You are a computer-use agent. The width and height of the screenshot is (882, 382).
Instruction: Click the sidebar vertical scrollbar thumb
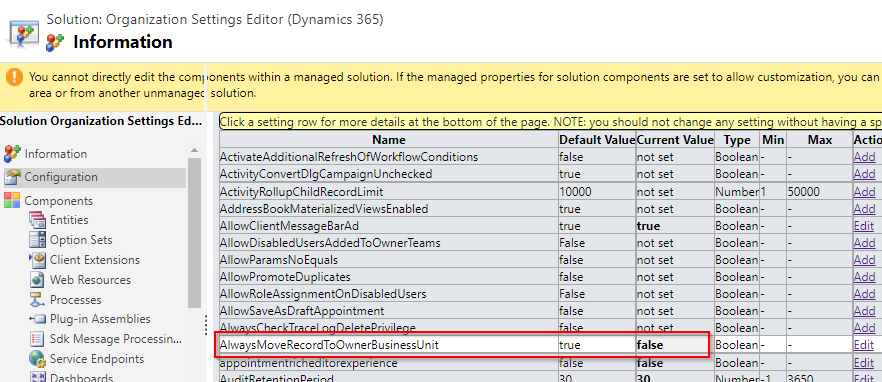194,233
